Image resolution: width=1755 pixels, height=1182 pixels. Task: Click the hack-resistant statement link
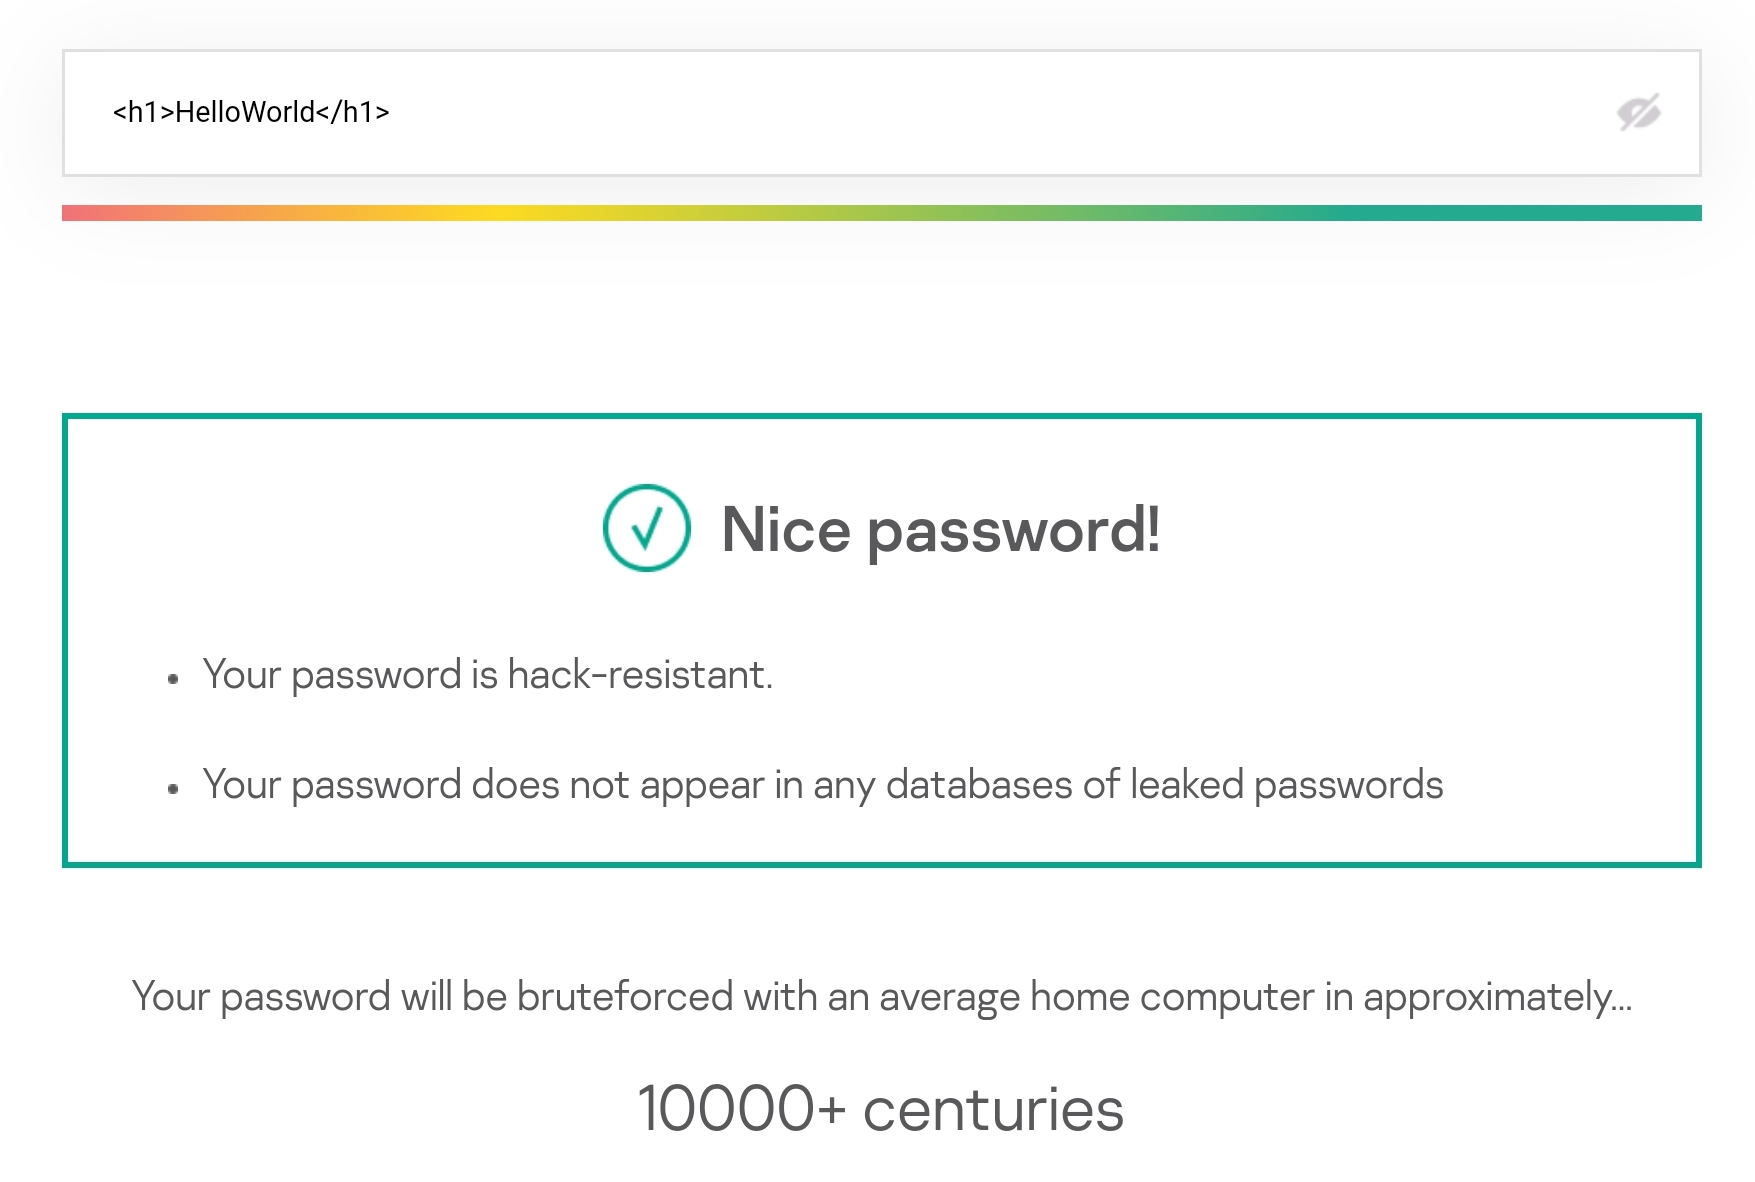489,675
